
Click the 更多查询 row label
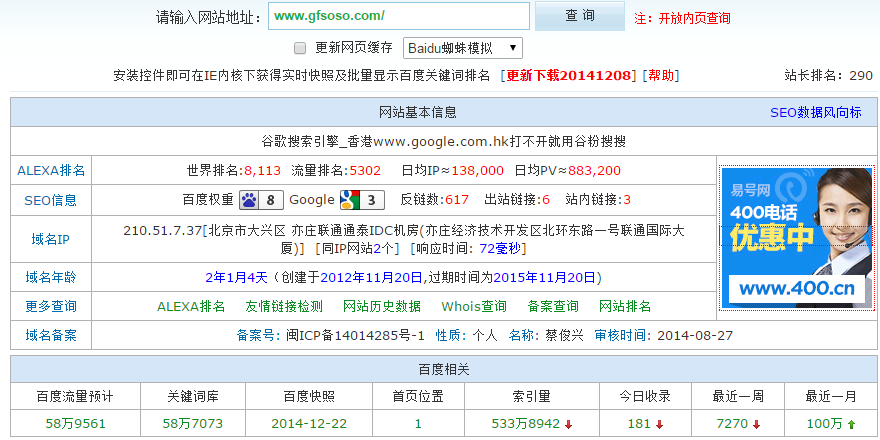click(51, 306)
